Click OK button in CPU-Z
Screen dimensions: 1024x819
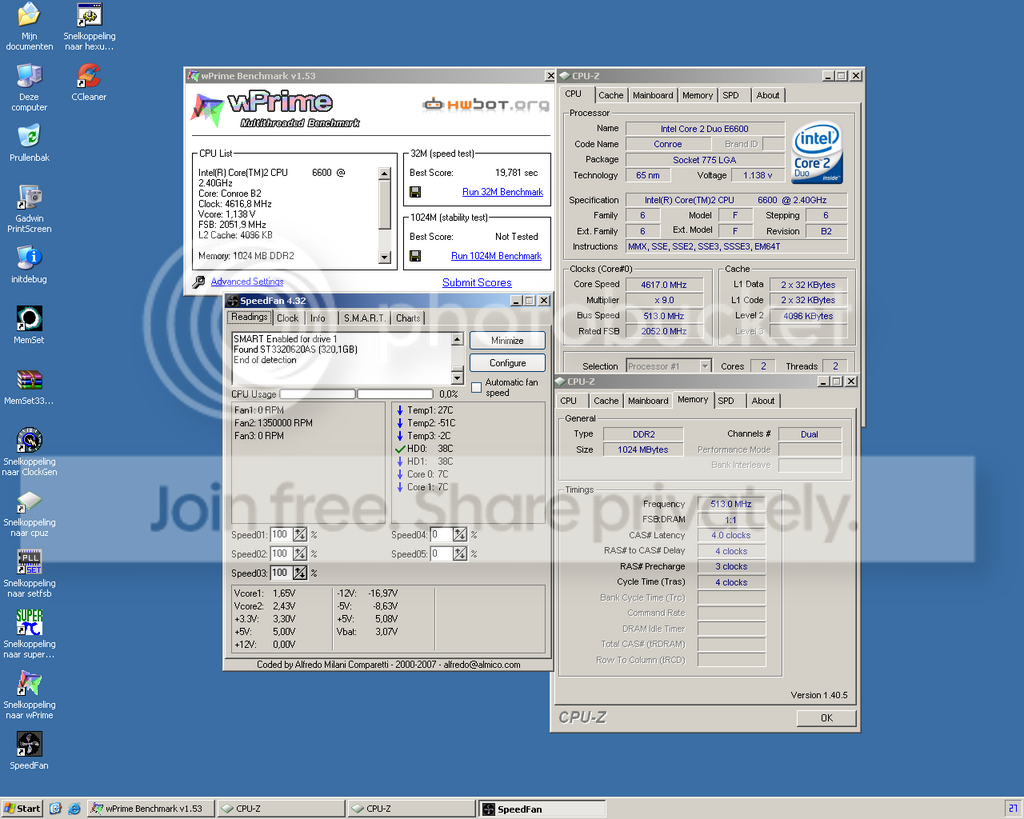click(x=826, y=718)
